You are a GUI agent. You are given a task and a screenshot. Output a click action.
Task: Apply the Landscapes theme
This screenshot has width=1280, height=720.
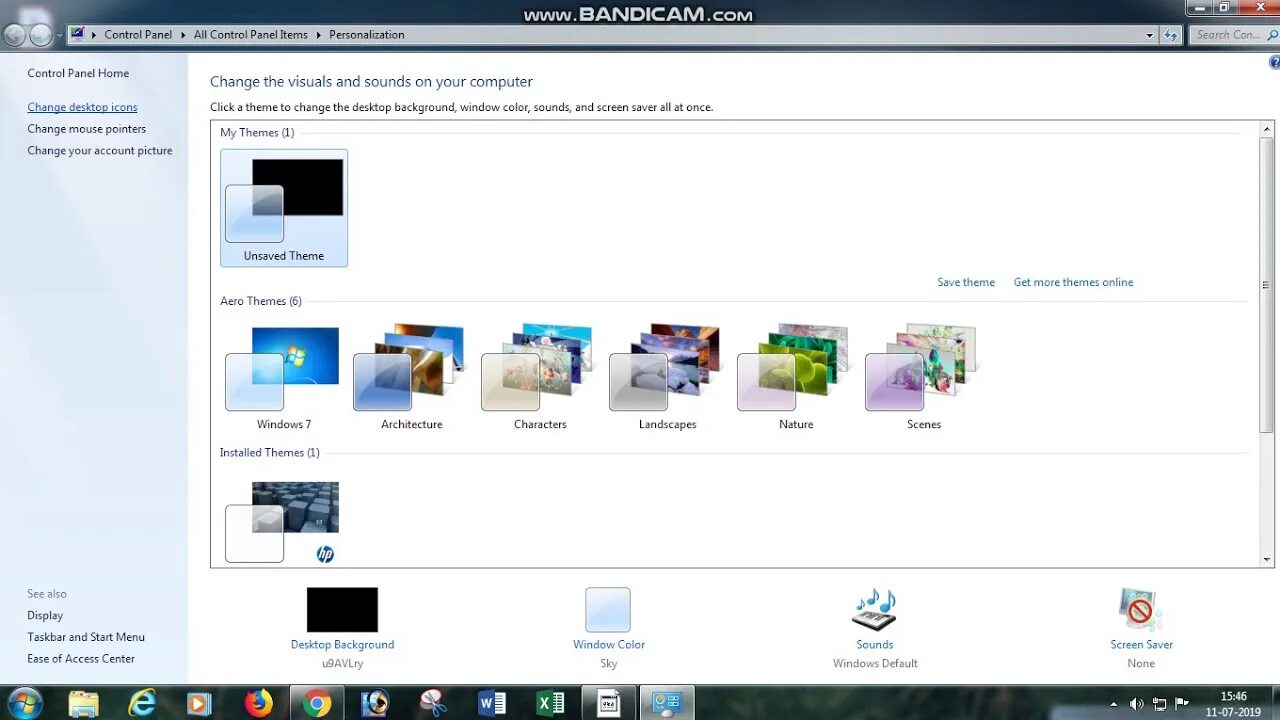pos(667,376)
